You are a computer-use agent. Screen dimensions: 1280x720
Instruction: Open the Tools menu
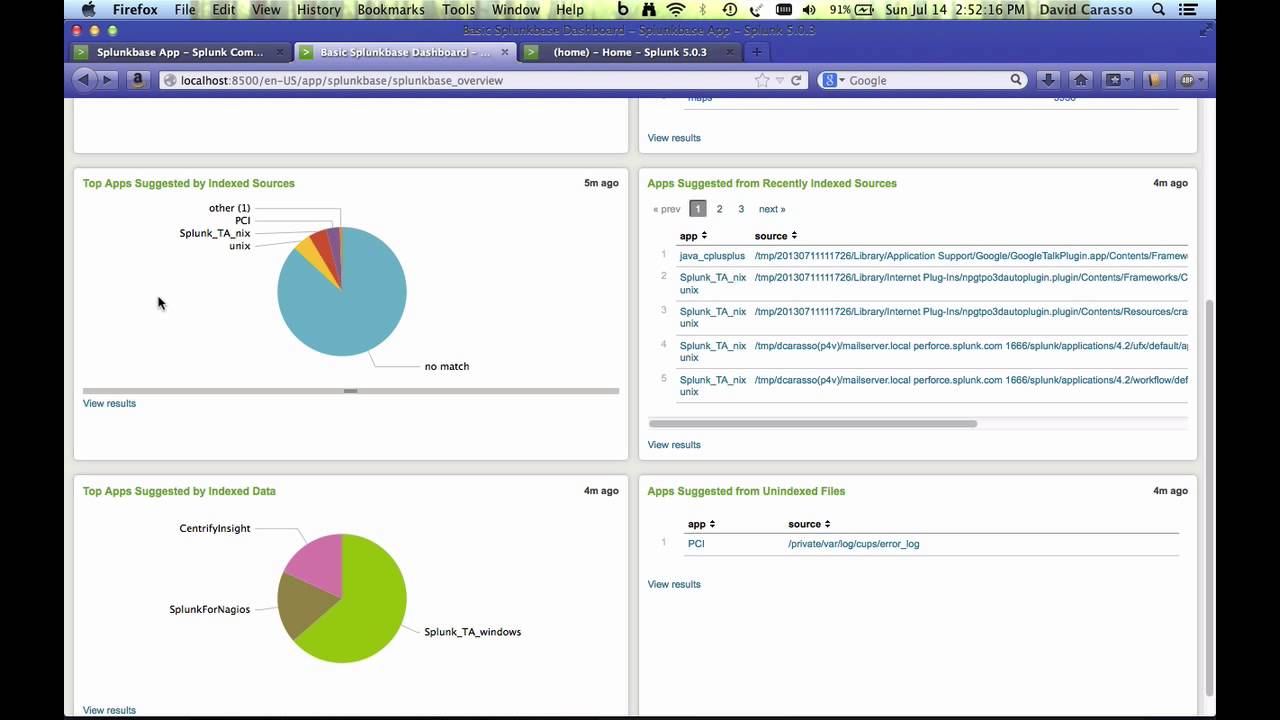pos(459,10)
